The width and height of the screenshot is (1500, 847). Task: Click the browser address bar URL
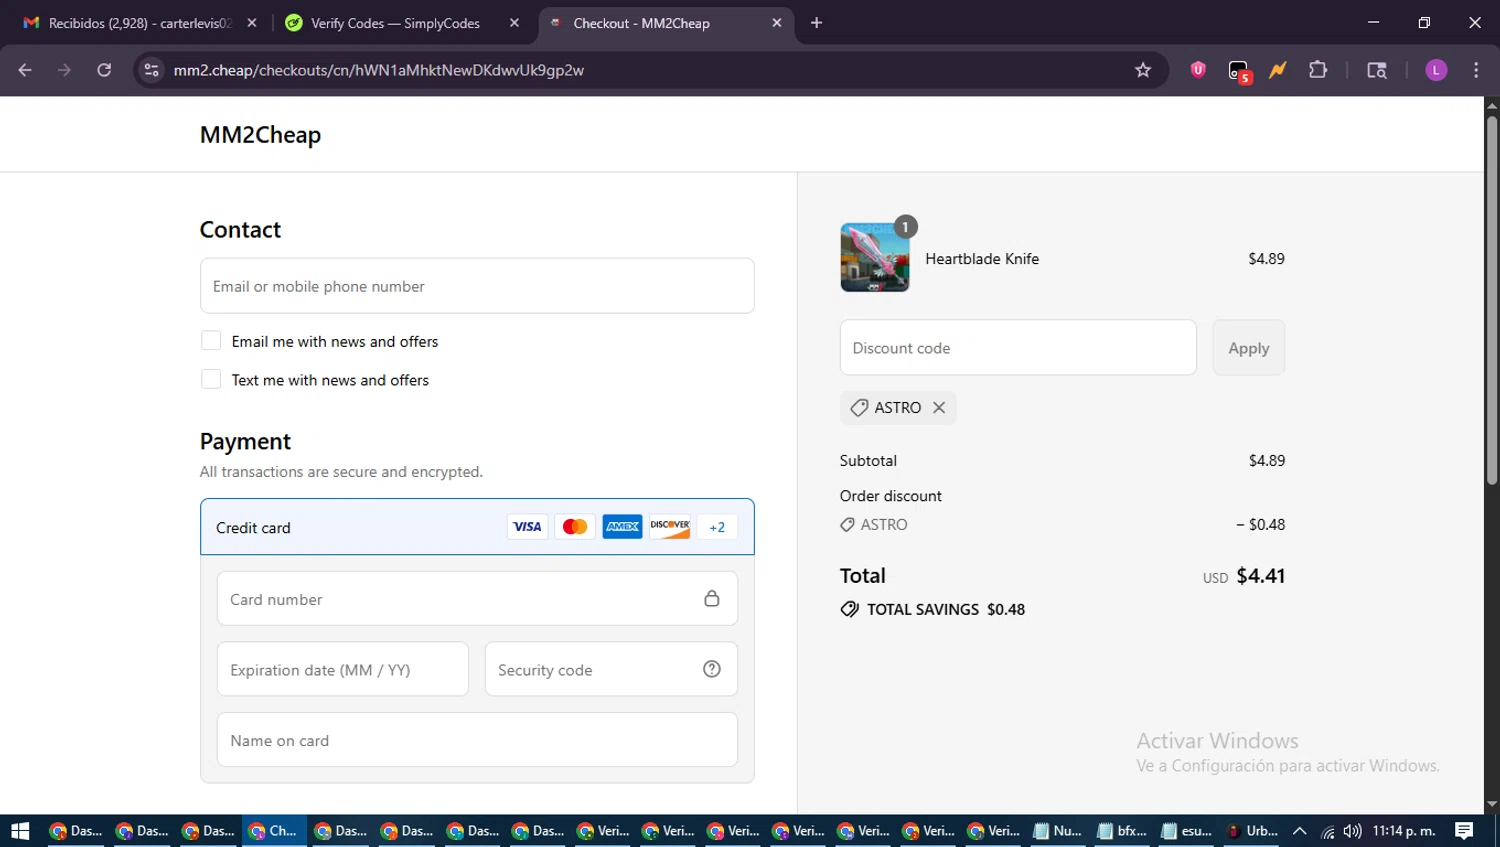[378, 70]
